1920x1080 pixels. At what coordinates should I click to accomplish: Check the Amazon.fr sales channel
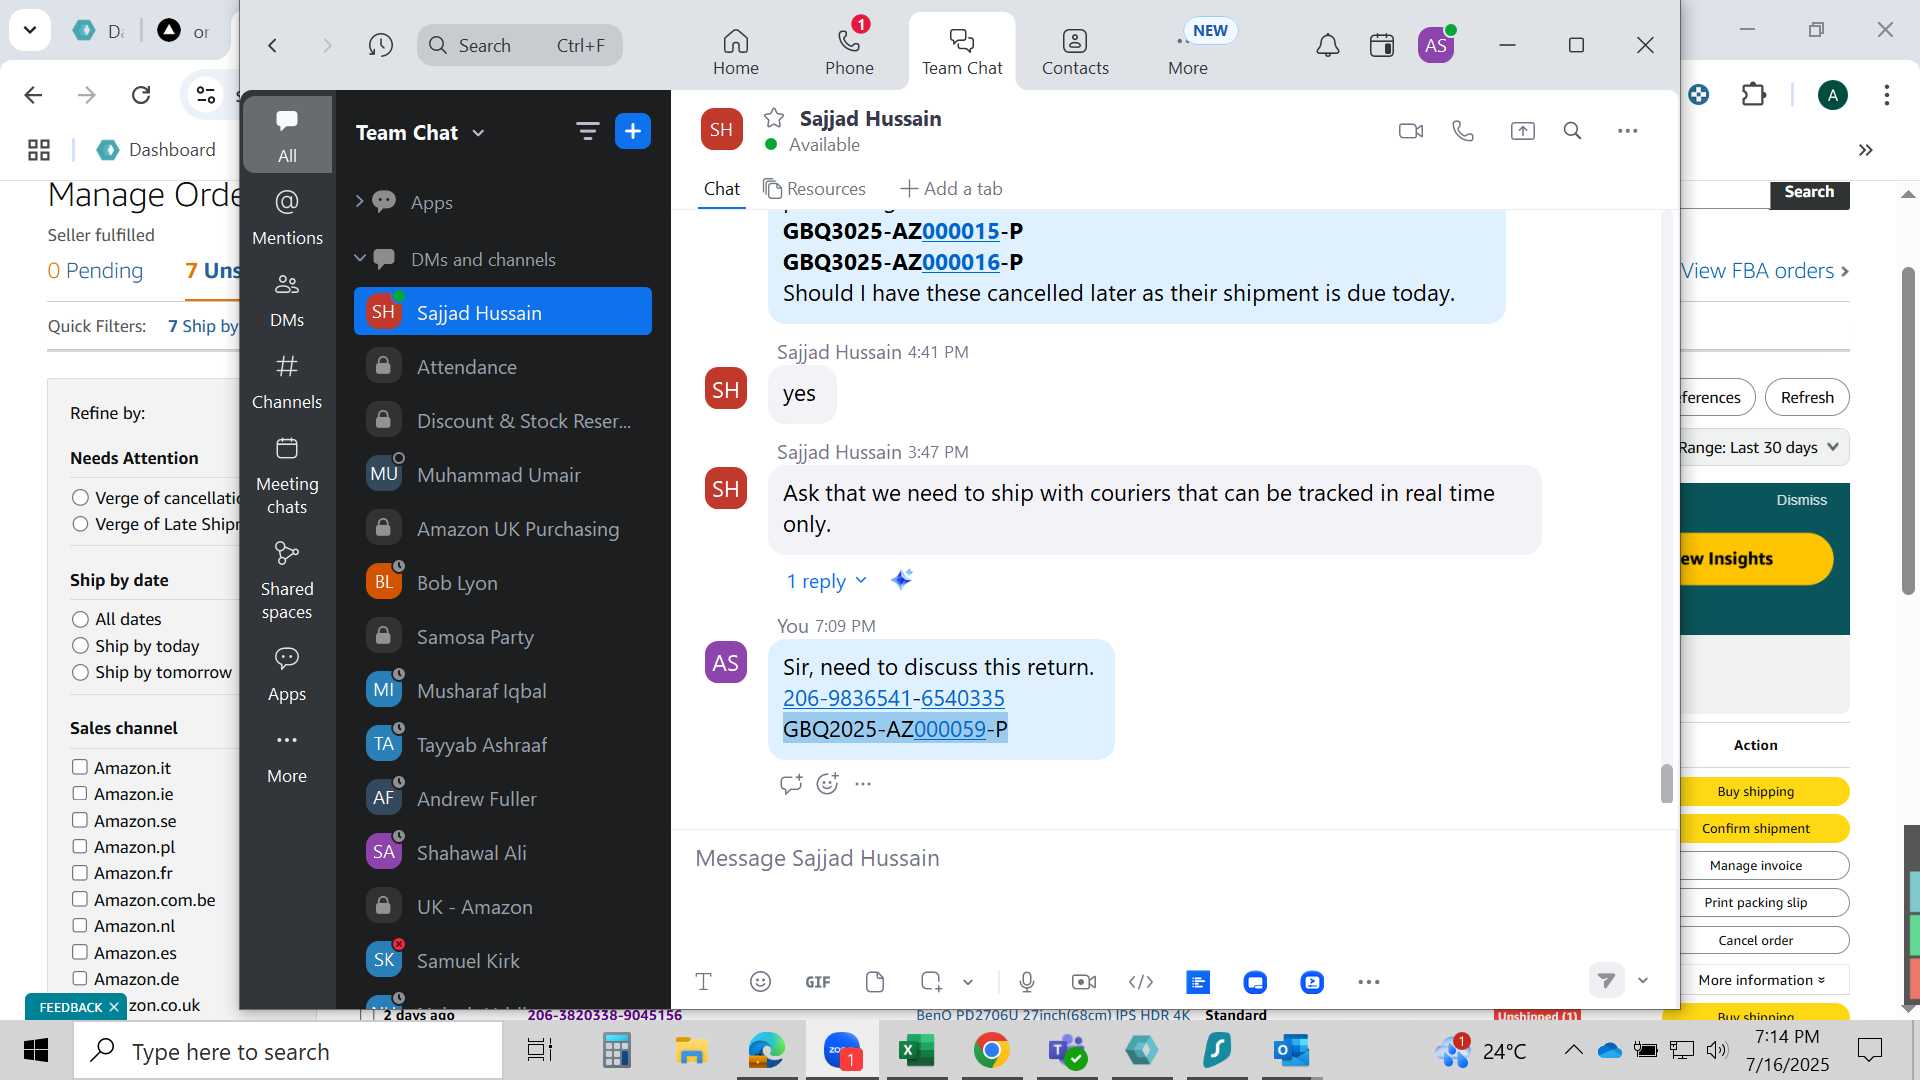(80, 873)
